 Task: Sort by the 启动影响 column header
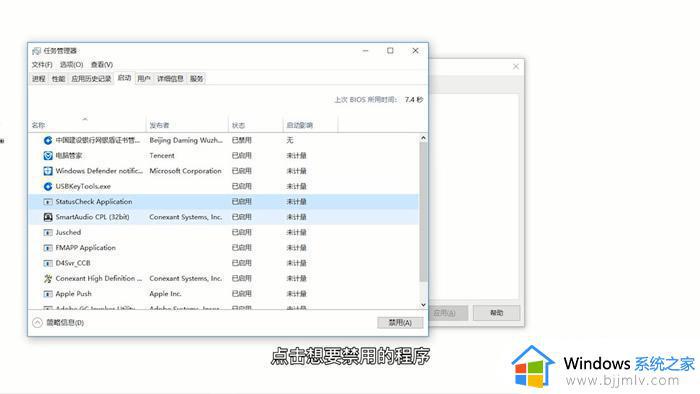click(x=310, y=125)
